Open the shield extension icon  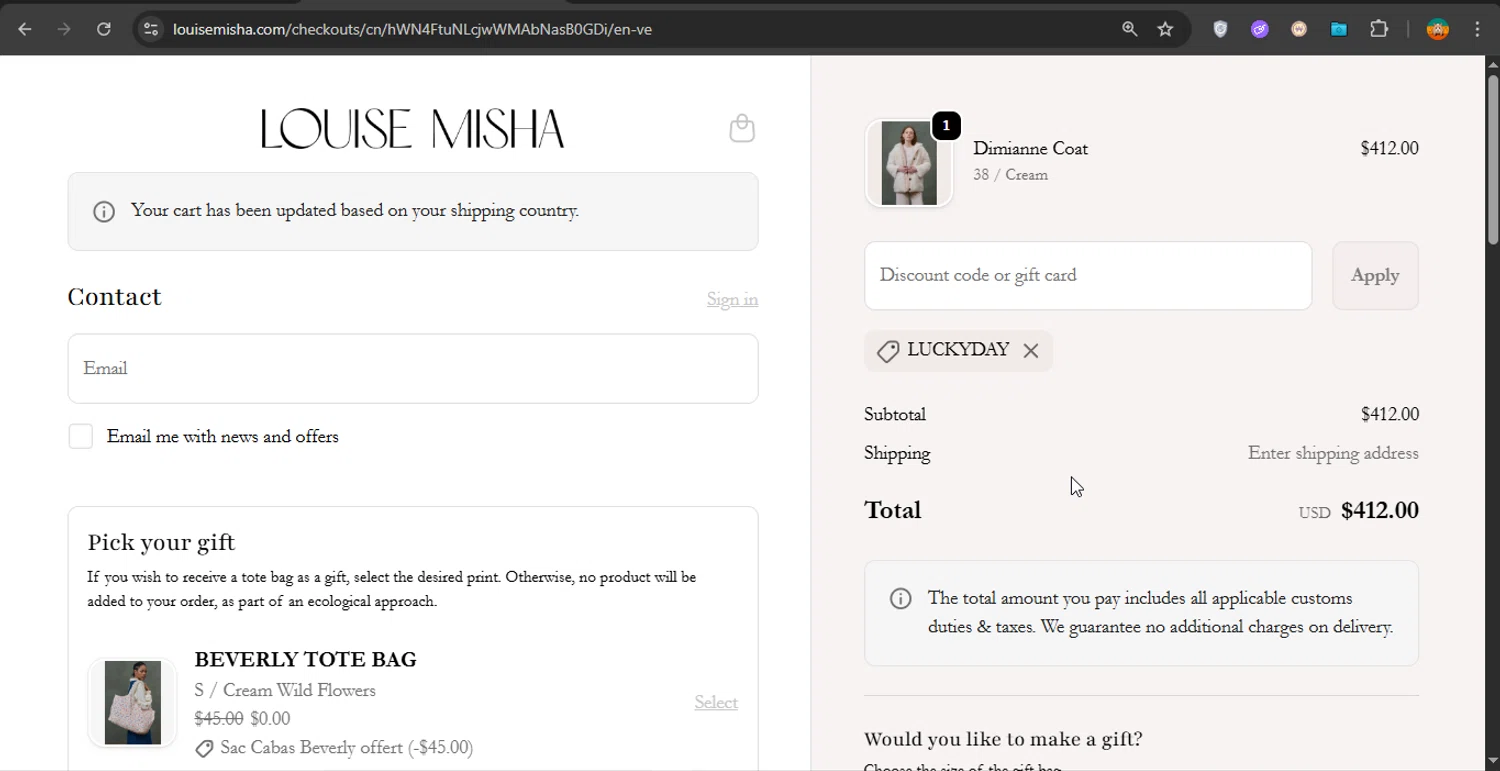pos(1220,29)
